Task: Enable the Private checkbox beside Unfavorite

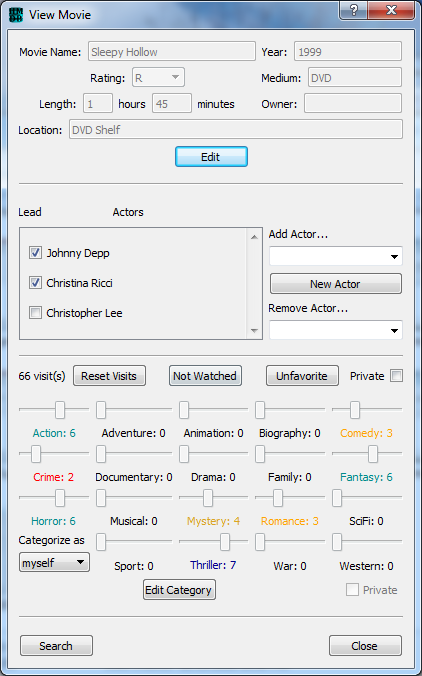Action: (396, 376)
